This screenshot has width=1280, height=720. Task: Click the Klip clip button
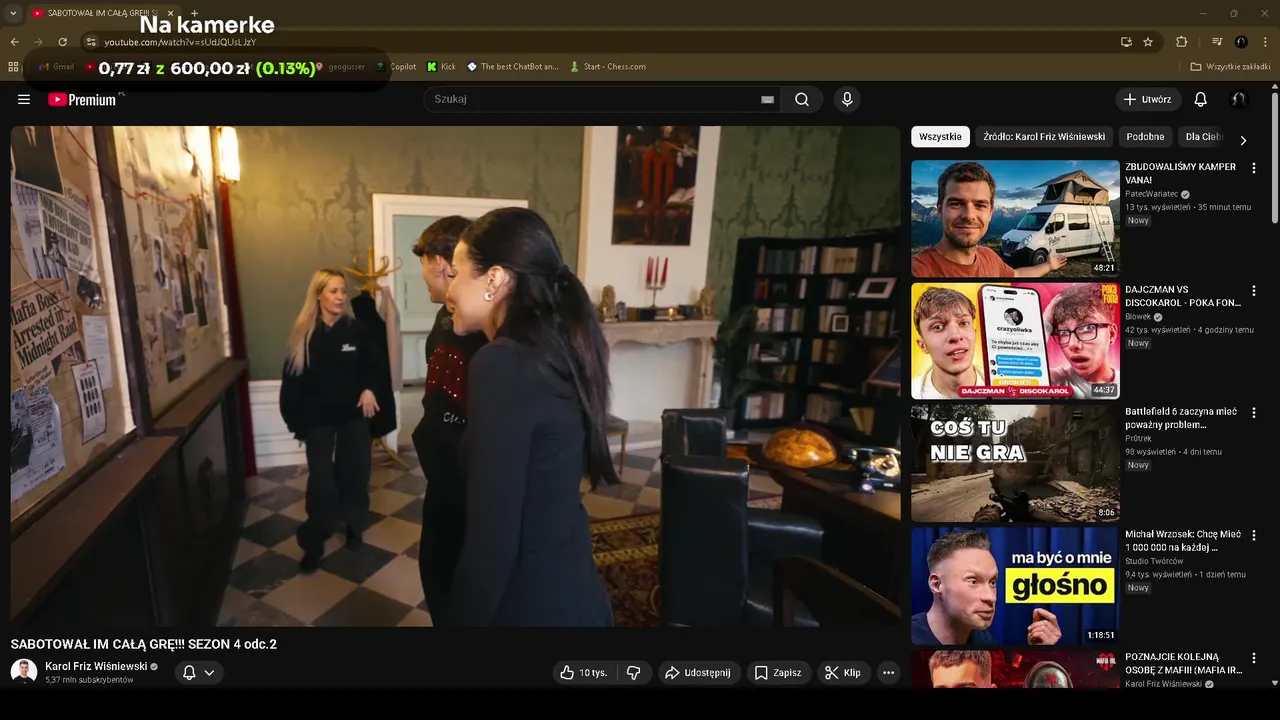[x=843, y=673]
